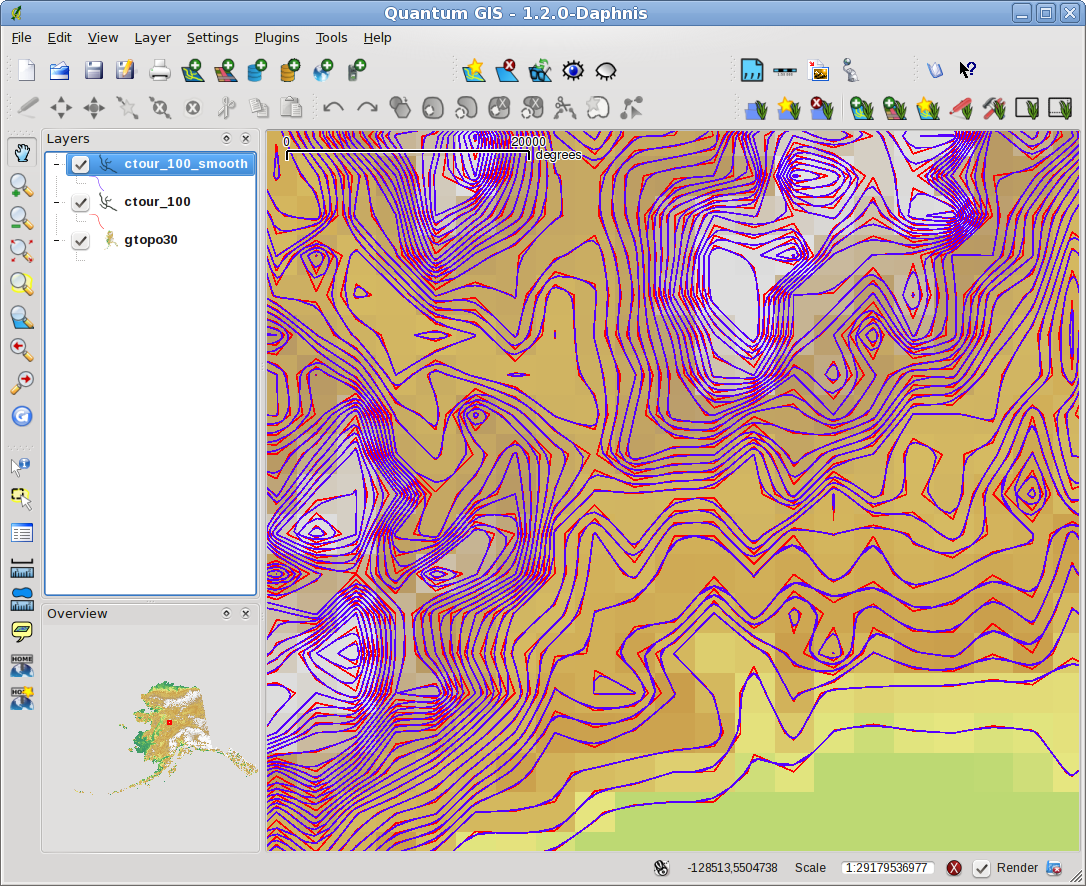Open the Print Composer
Image resolution: width=1086 pixels, height=886 pixels.
point(159,71)
